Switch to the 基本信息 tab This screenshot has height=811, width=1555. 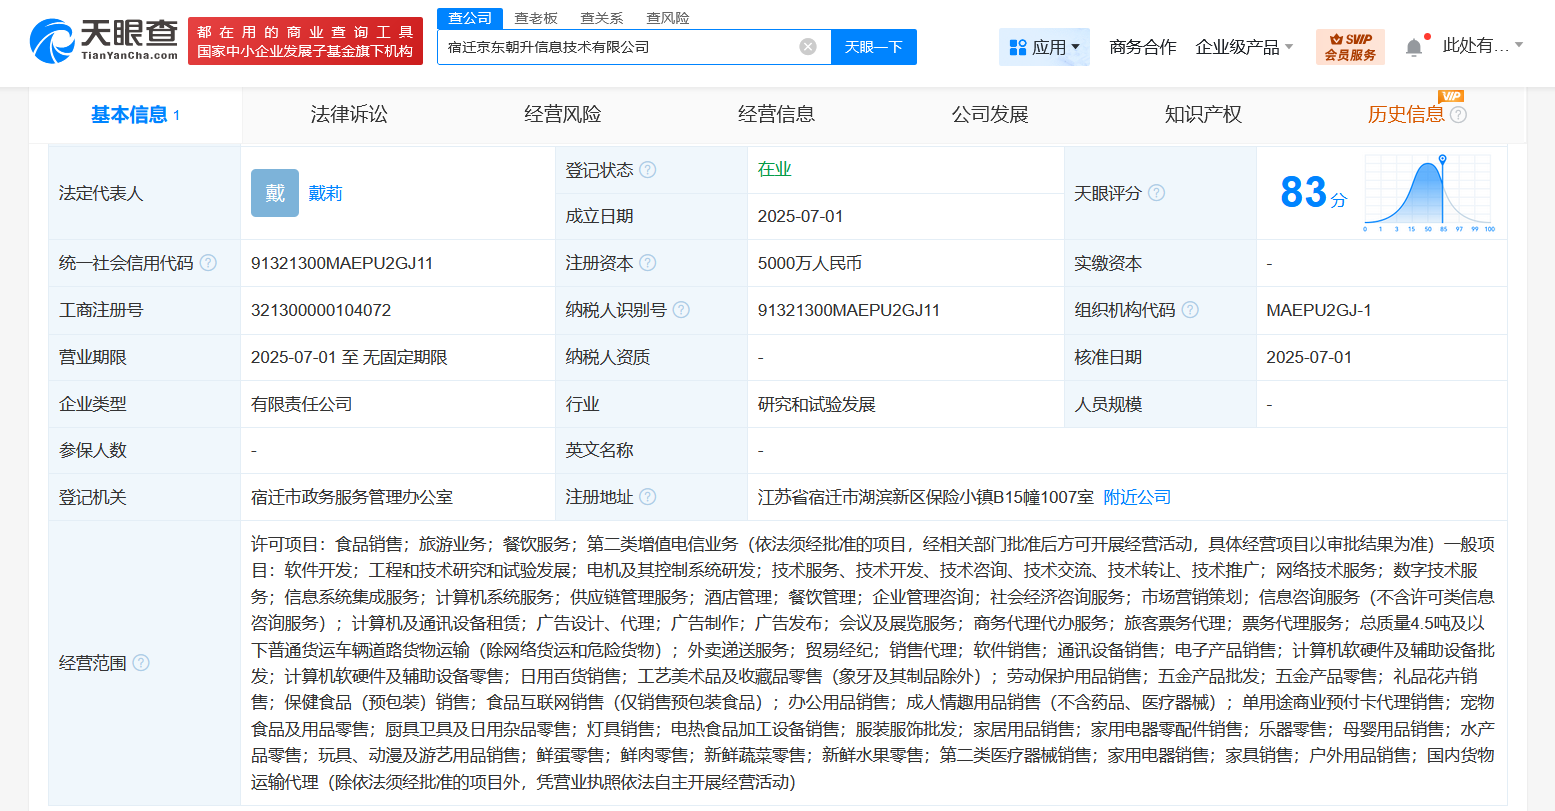click(x=135, y=115)
